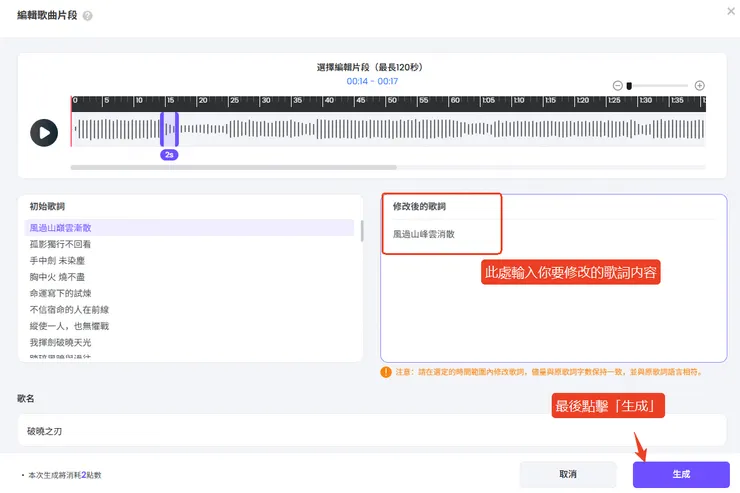Click the selected purple segment on waveform
Image resolution: width=740 pixels, height=493 pixels.
tap(169, 129)
